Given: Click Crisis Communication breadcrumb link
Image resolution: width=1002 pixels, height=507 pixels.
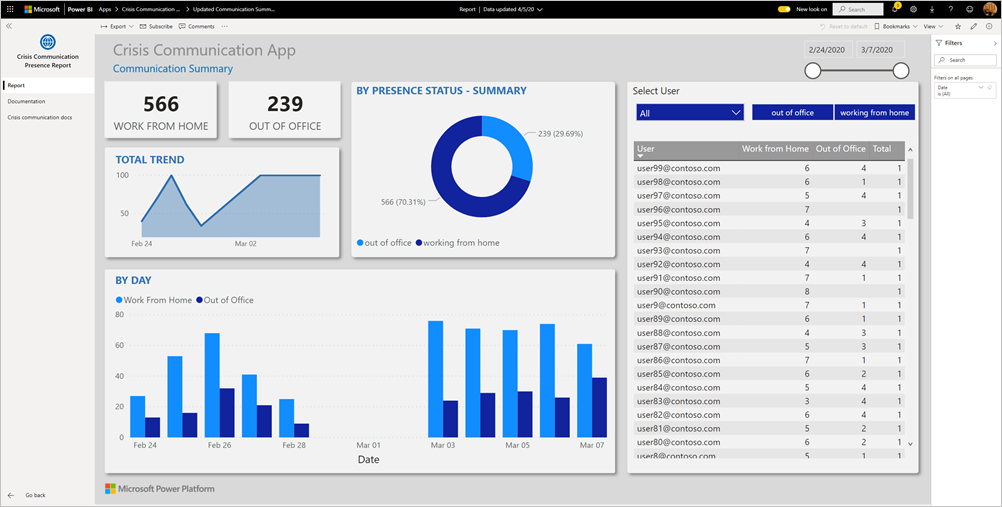Looking at the screenshot, I should [151, 10].
